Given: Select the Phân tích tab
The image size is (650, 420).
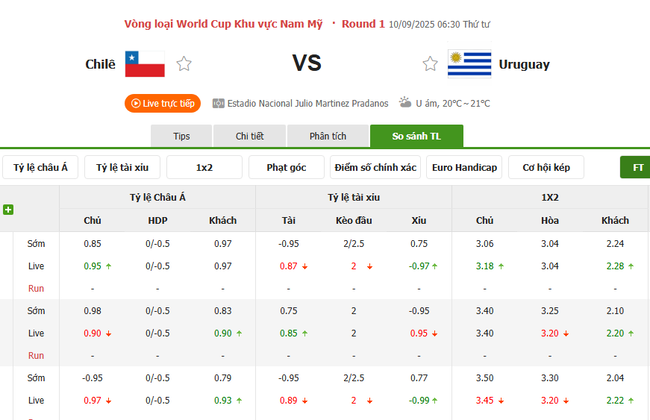Looking at the screenshot, I should point(327,136).
